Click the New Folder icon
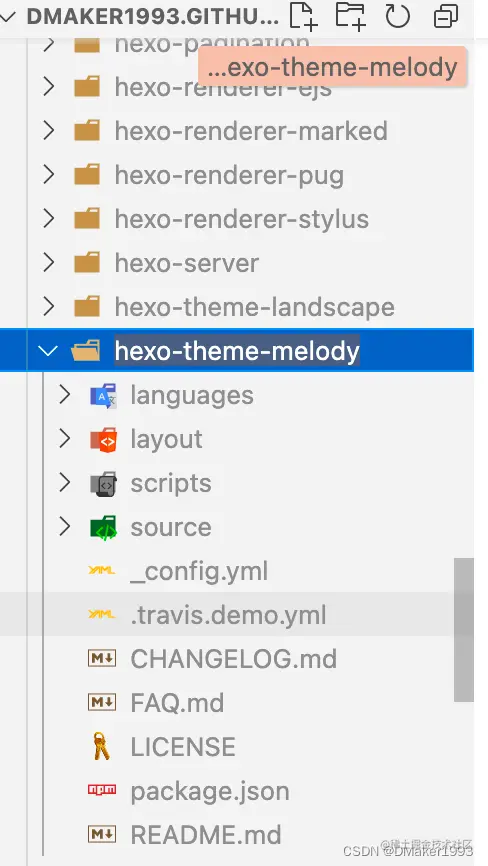488x866 pixels. [350, 15]
